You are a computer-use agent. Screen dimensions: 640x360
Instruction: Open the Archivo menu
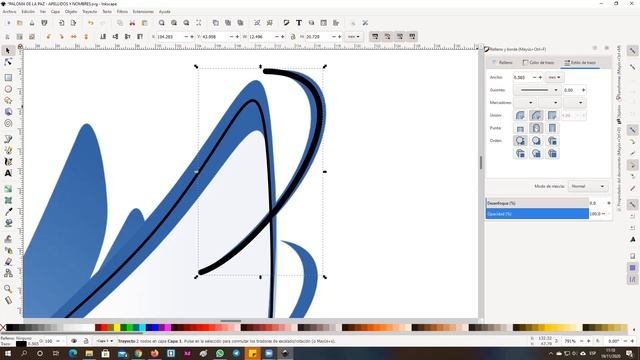[x=9, y=12]
